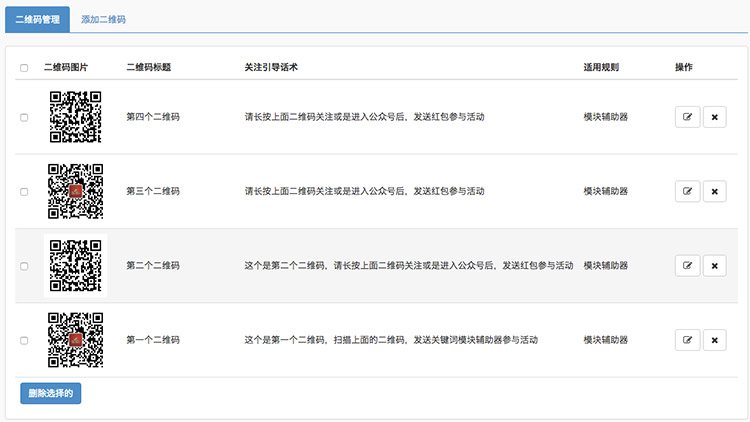Click the 关注引导话术 column header

click(271, 67)
